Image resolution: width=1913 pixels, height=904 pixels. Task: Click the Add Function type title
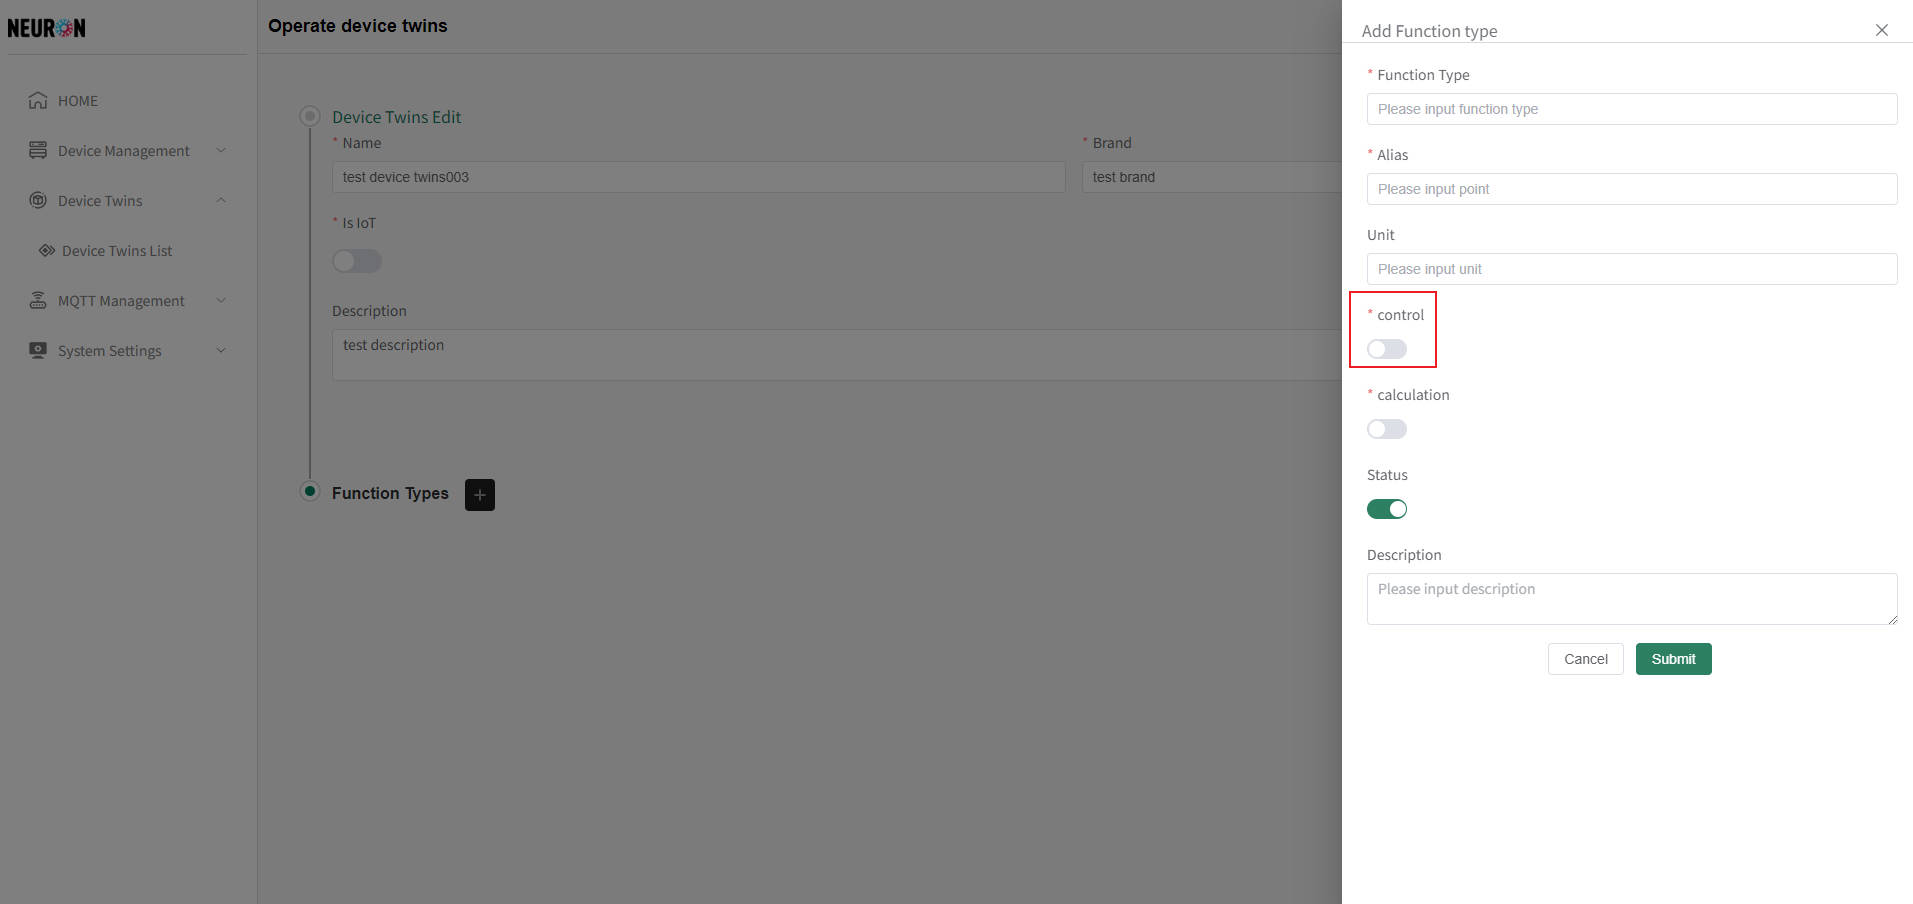(x=1429, y=31)
